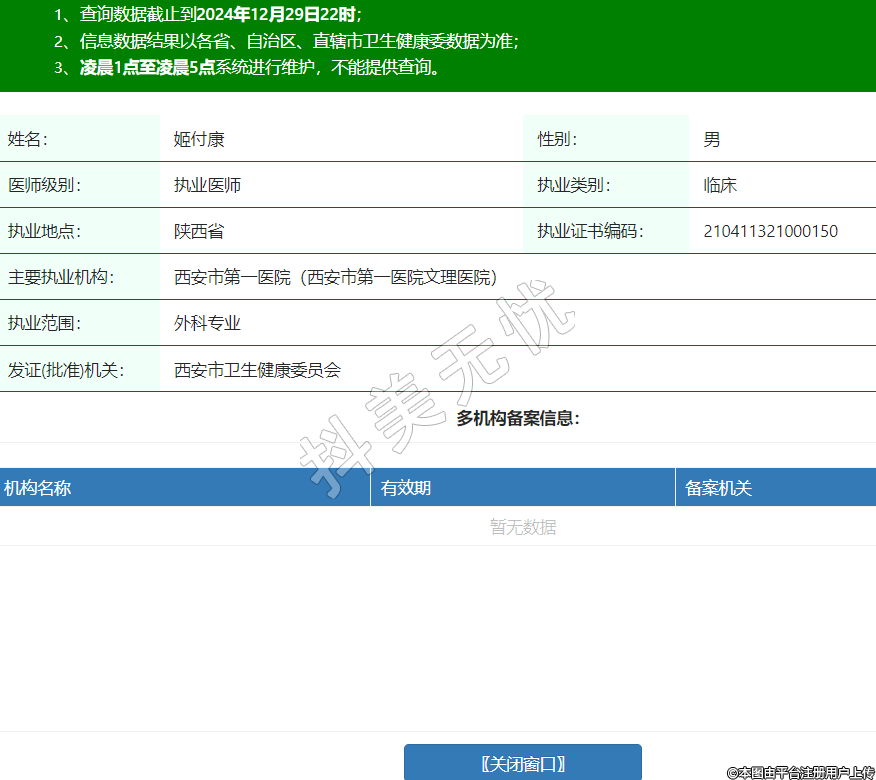Click the 暂无数据 empty table row
Viewport: 876px width, 780px height.
(522, 527)
